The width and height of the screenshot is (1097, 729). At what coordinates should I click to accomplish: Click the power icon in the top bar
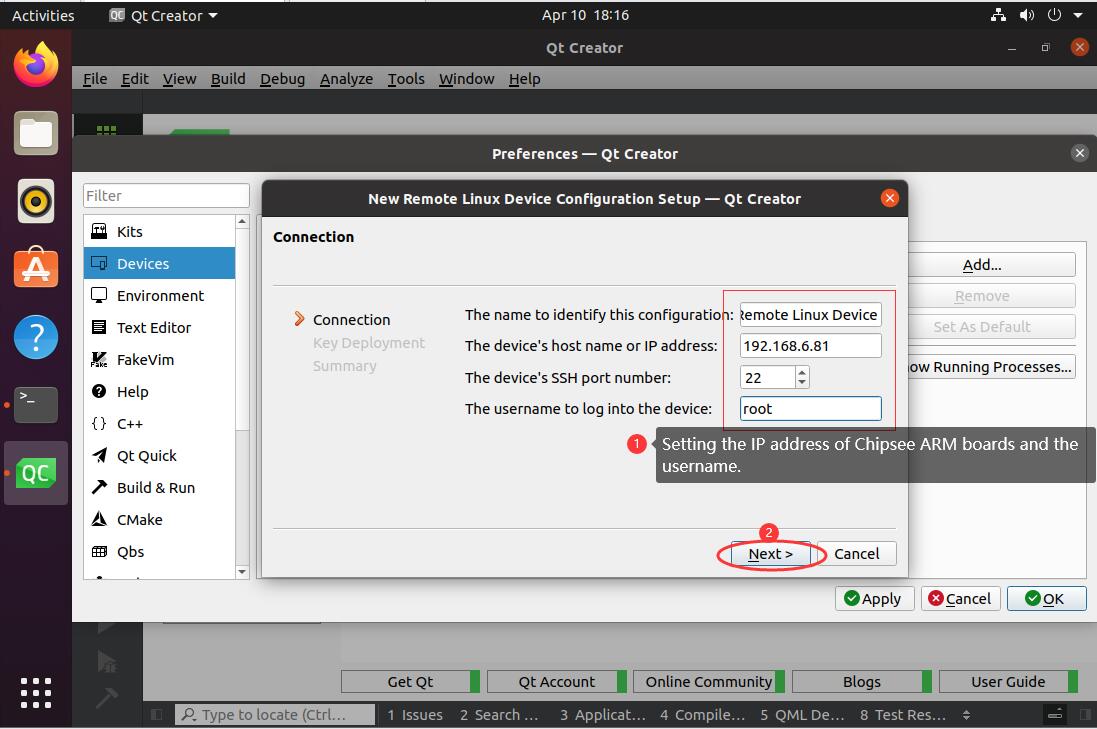1054,15
